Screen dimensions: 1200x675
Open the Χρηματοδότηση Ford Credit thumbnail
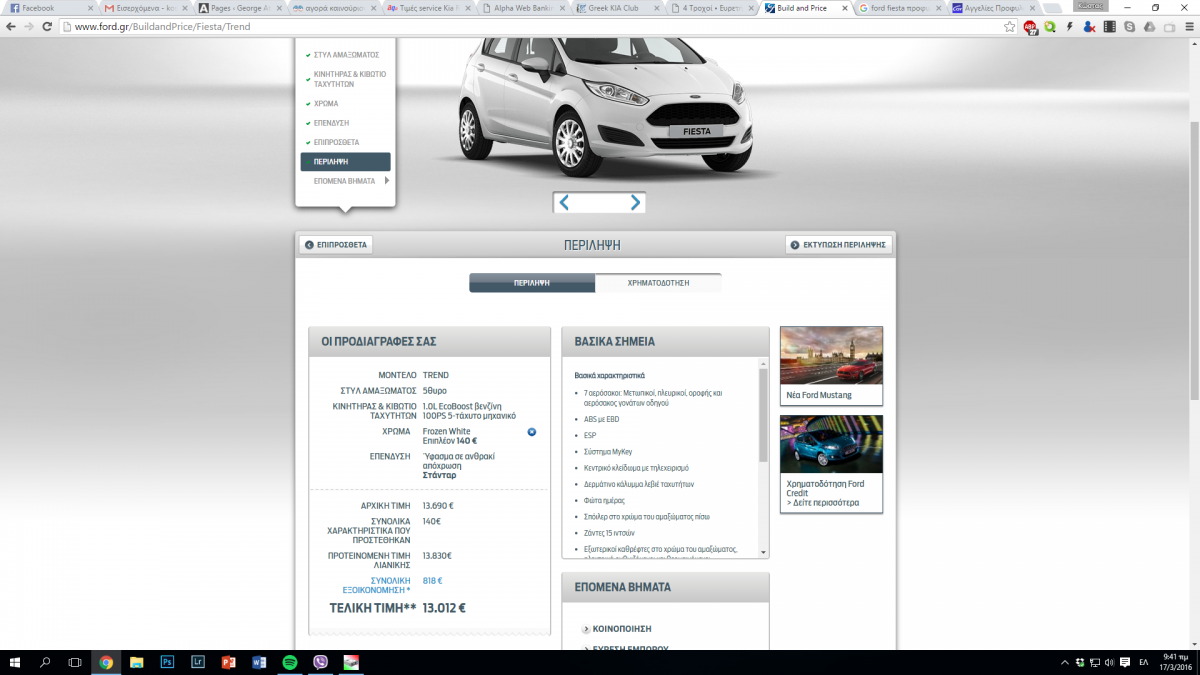(x=831, y=463)
